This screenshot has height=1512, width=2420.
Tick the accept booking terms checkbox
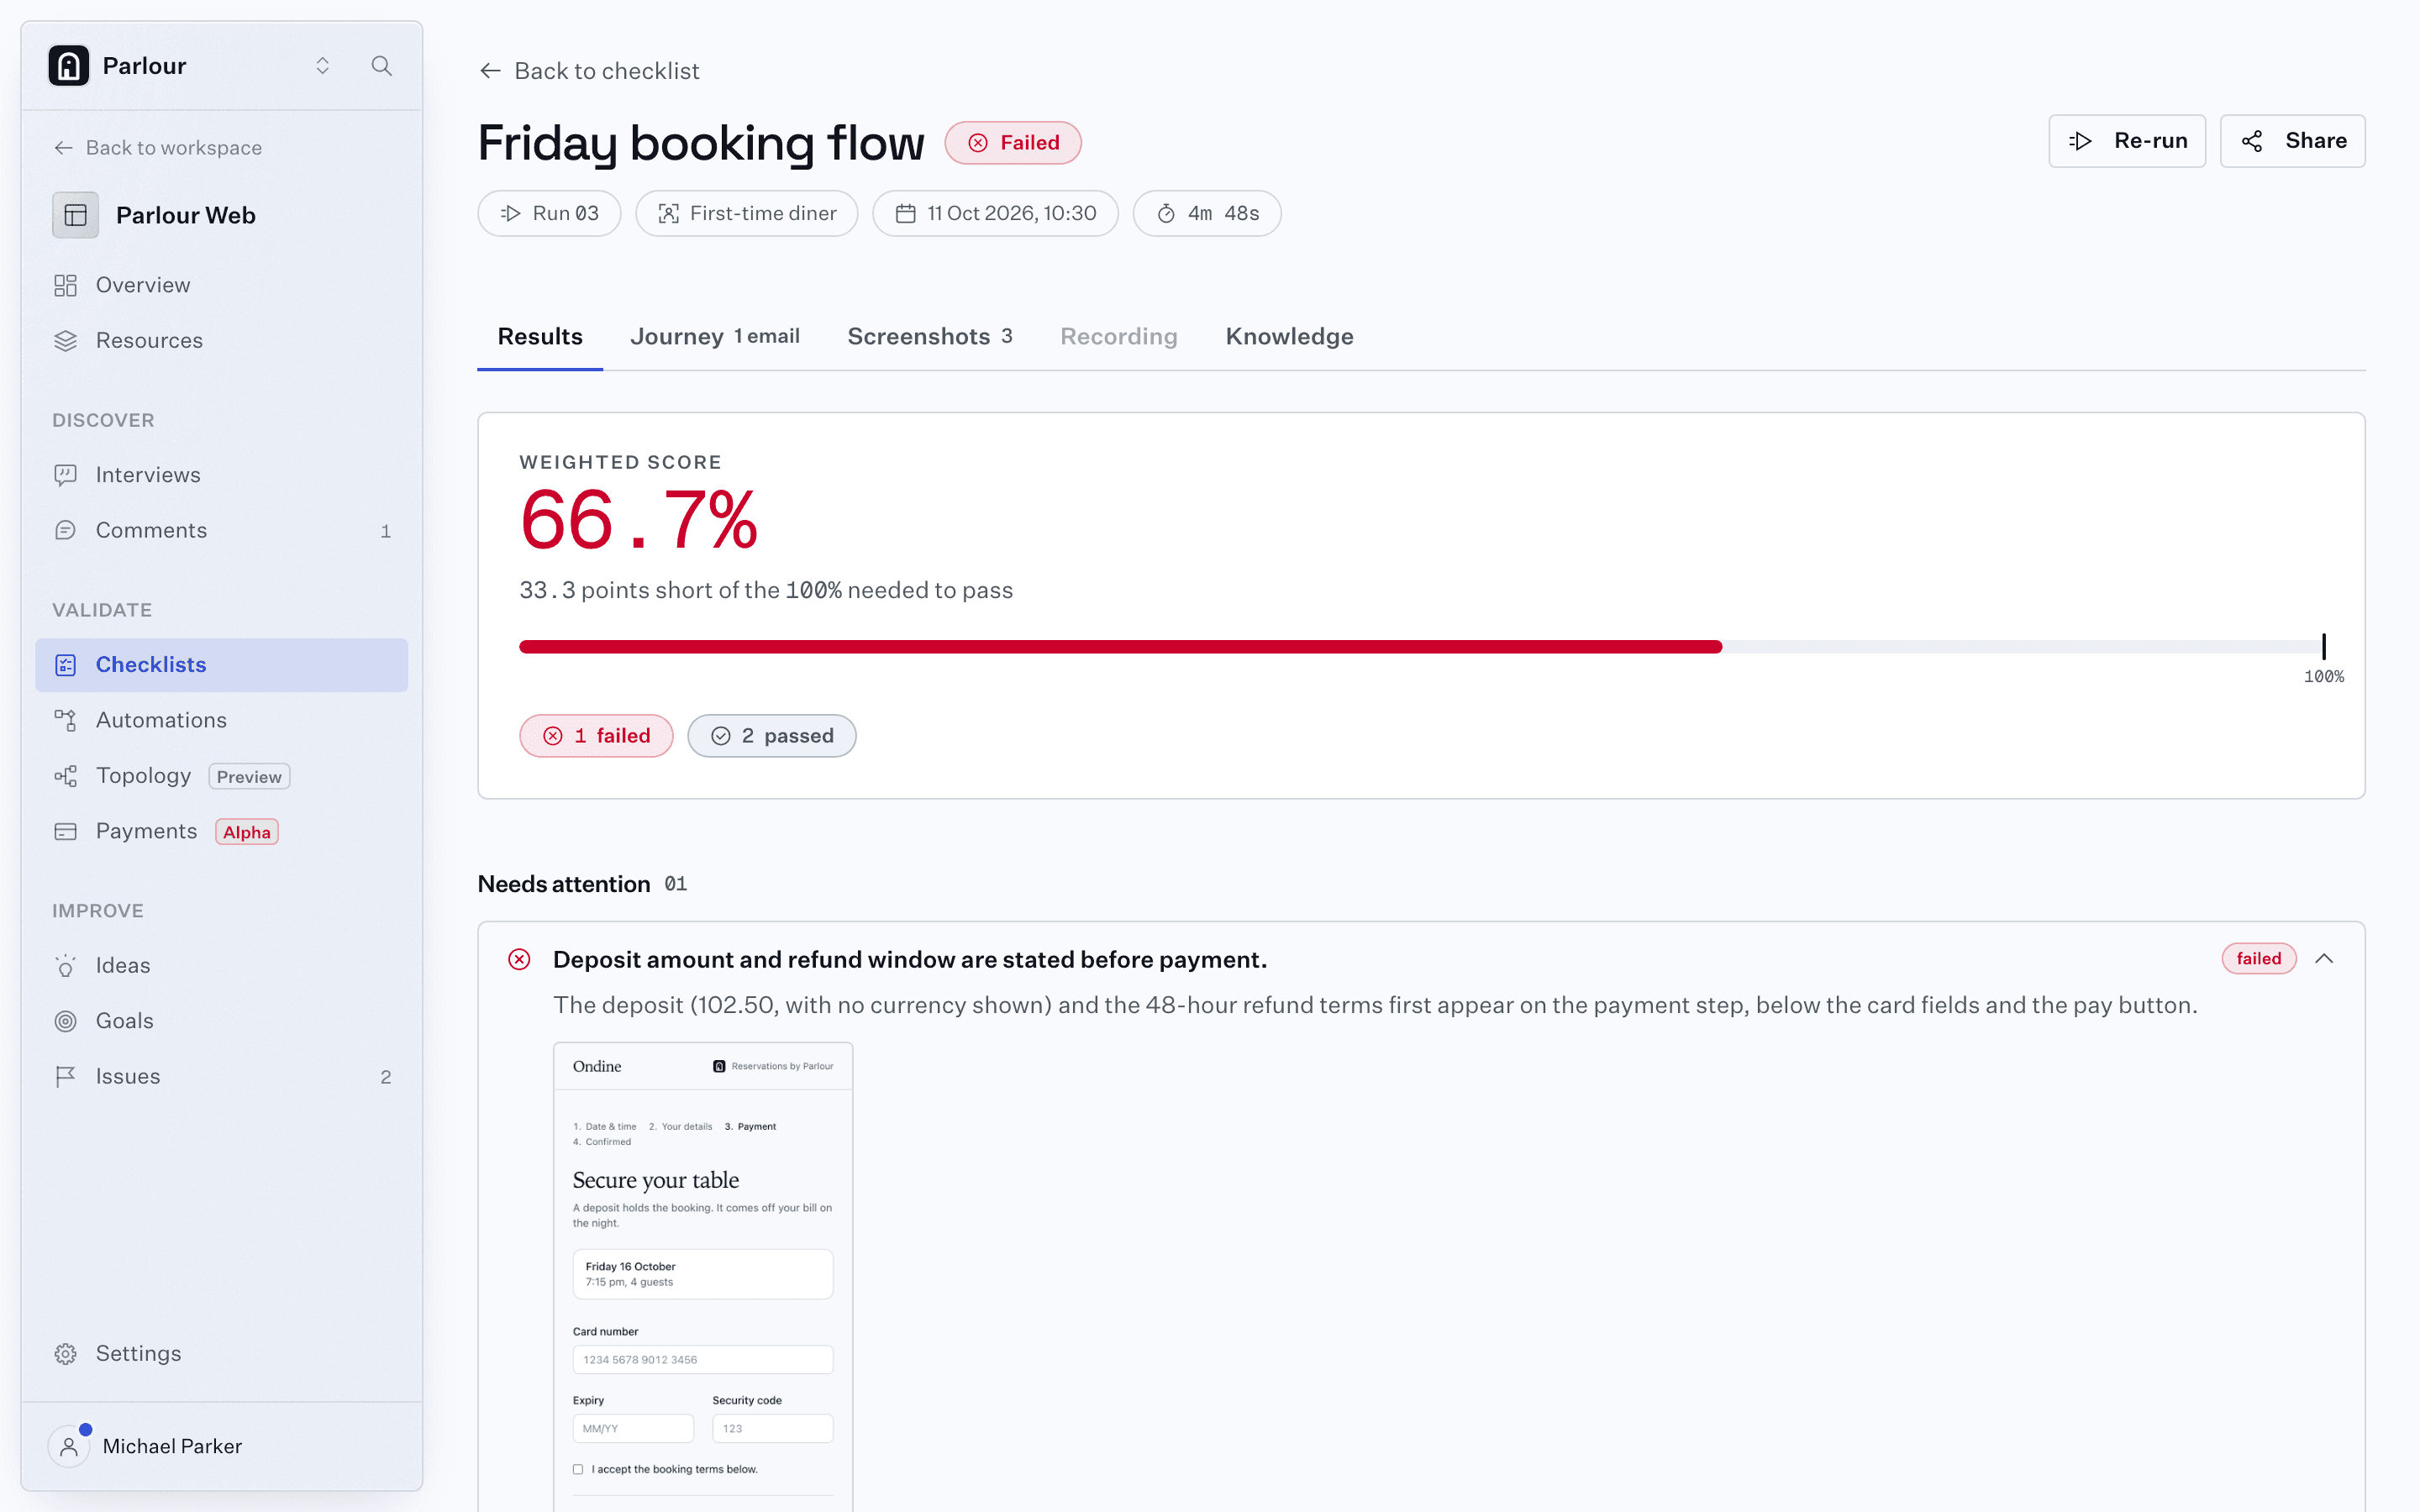[578, 1469]
